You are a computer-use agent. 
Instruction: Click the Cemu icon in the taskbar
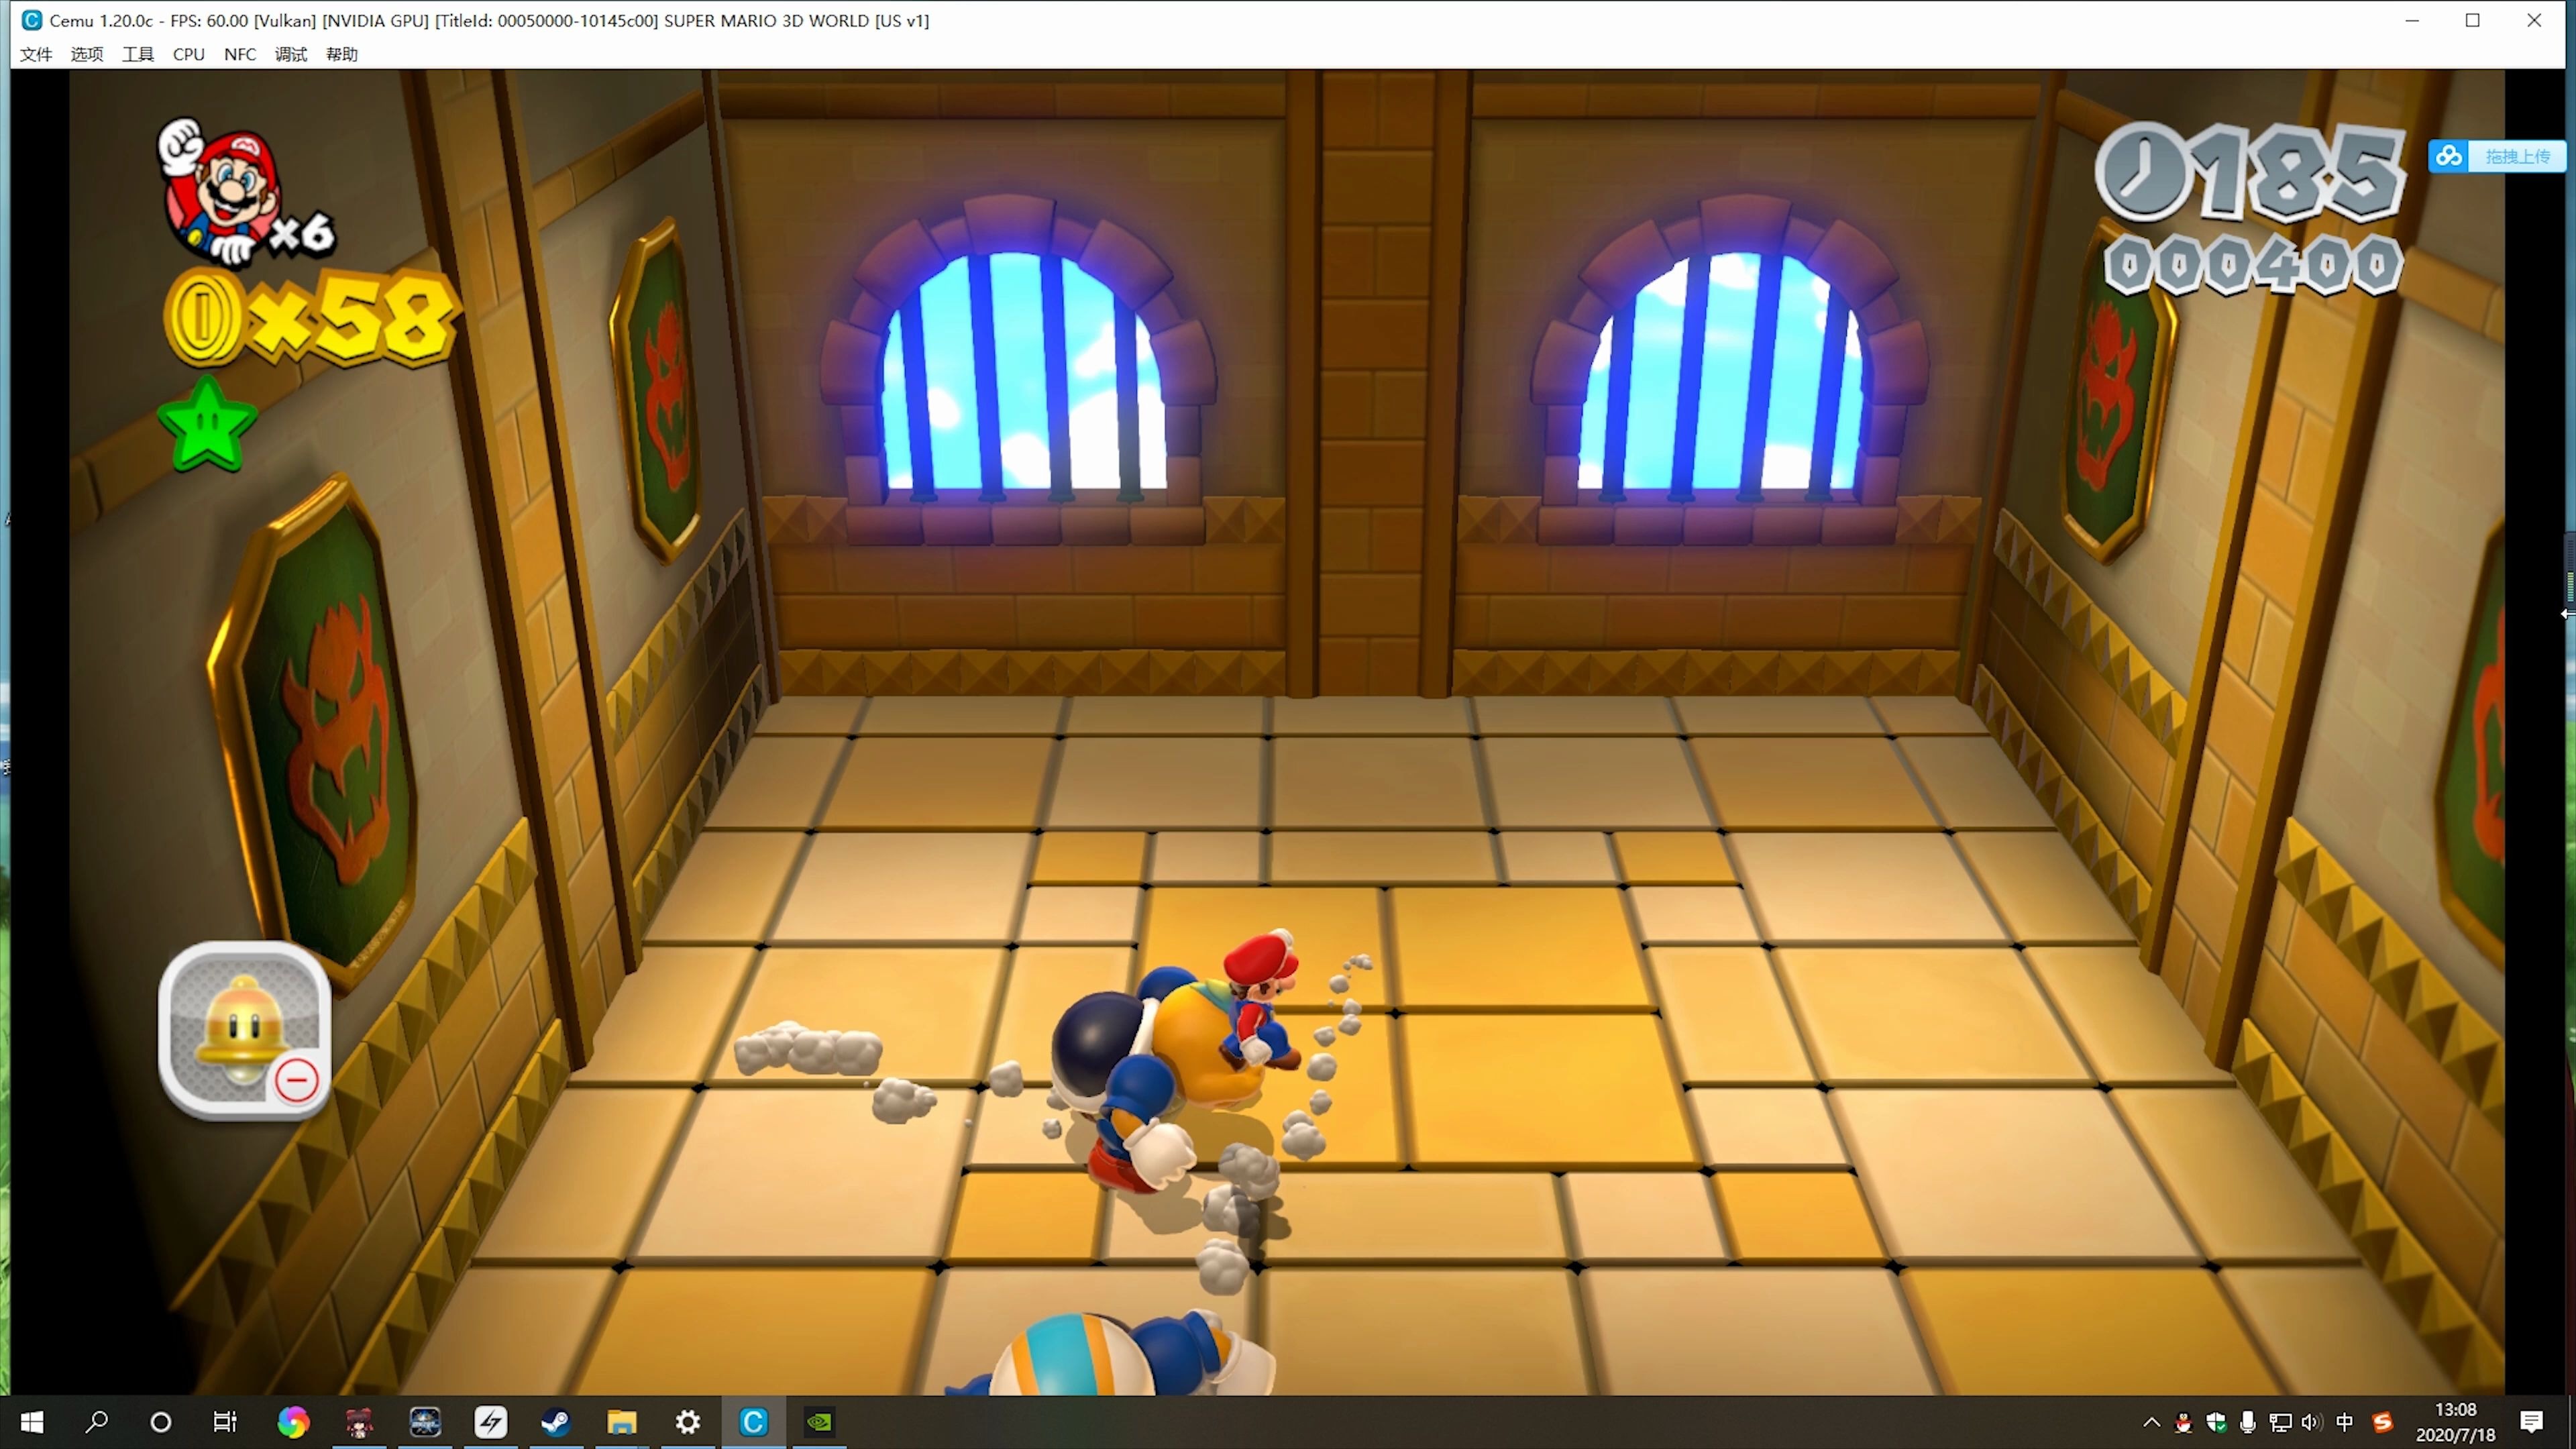(753, 1421)
